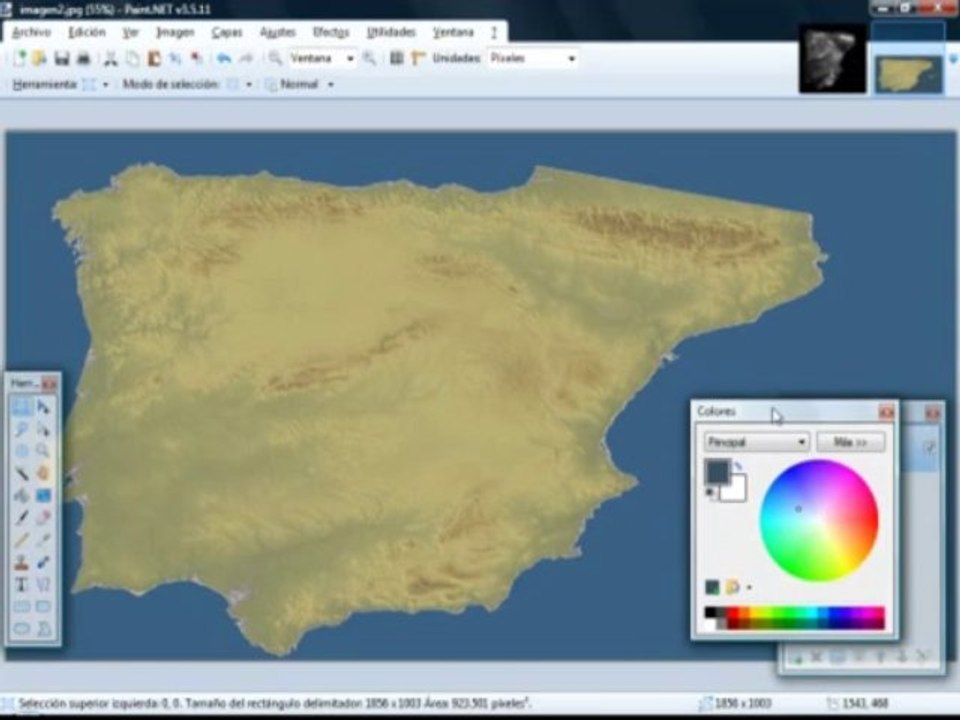The image size is (960, 720).
Task: Toggle the pixel grid display
Action: pos(397,58)
